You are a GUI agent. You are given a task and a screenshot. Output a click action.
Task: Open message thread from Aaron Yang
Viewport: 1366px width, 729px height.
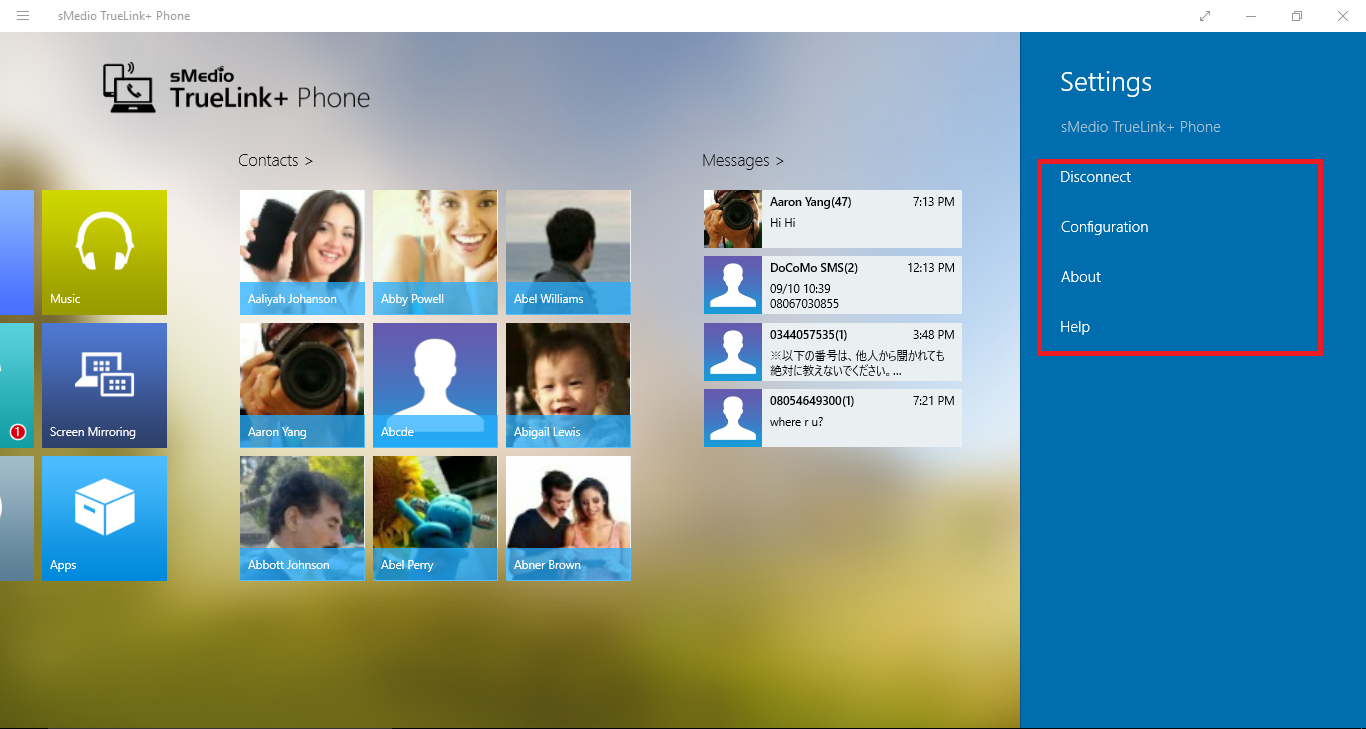pos(832,219)
